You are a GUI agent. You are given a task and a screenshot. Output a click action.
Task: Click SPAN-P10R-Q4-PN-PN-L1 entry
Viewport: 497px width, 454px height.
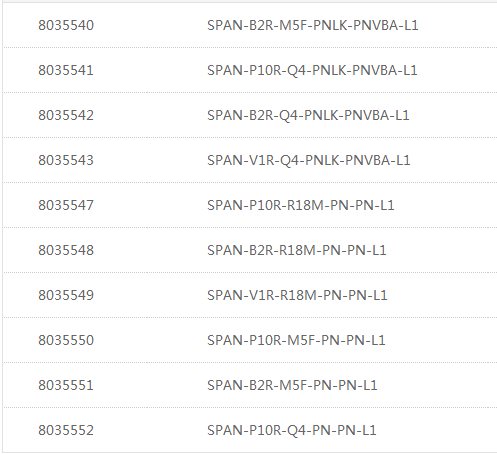click(292, 430)
